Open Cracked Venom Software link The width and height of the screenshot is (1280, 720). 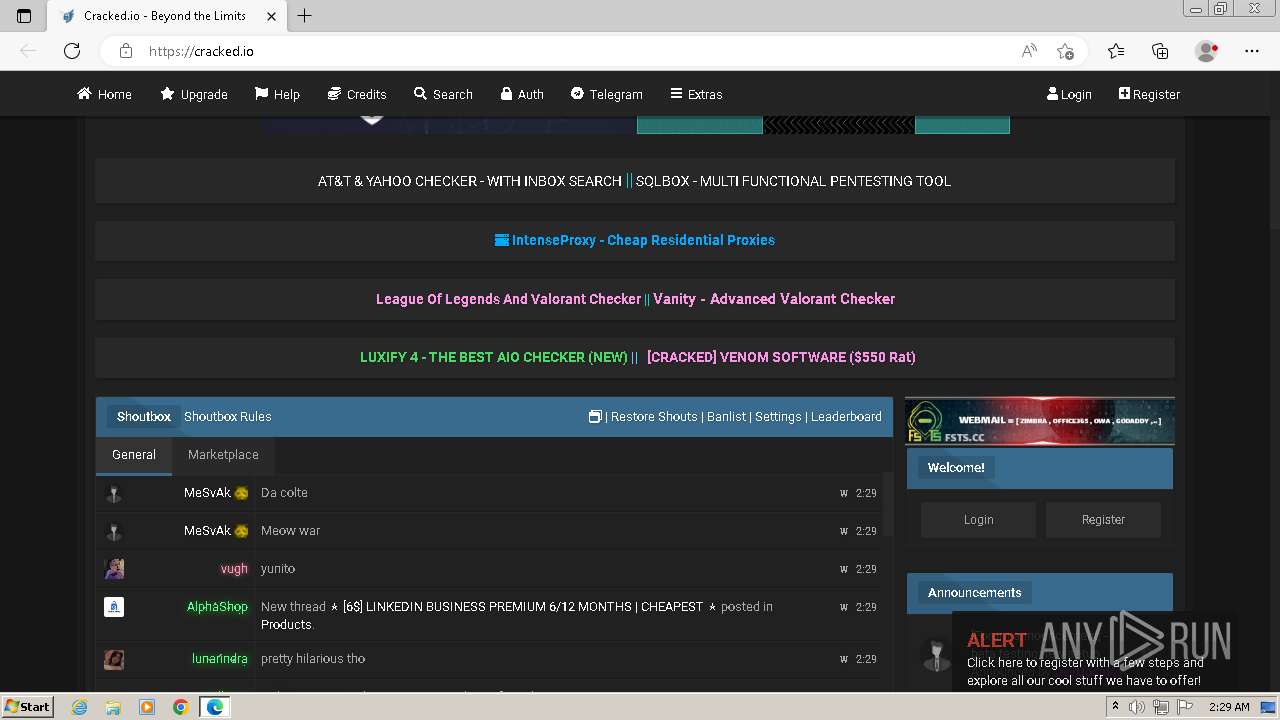[781, 357]
